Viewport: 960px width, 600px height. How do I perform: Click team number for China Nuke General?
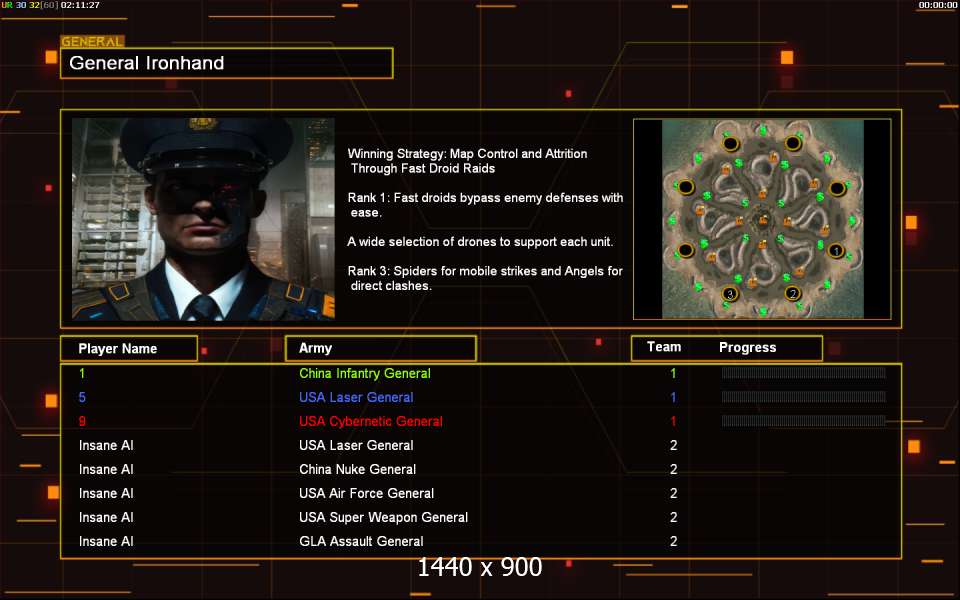click(x=673, y=469)
